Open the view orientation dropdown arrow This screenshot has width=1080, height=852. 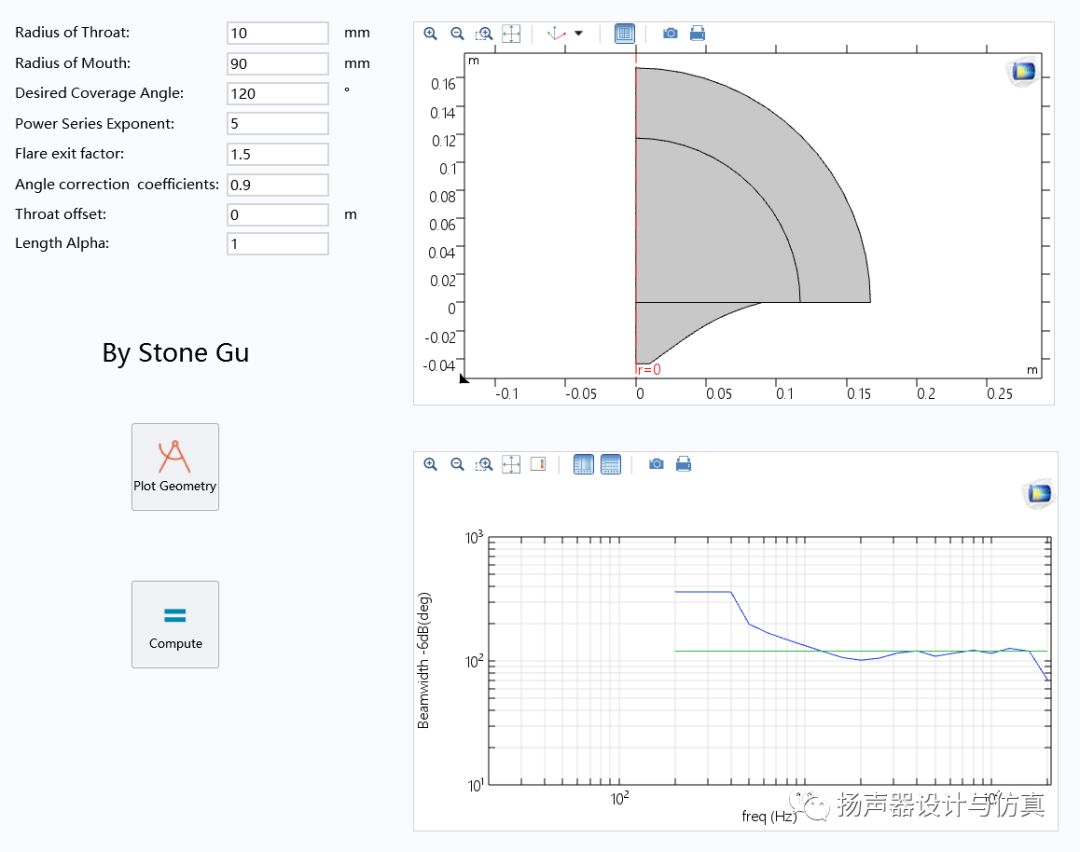pyautogui.click(x=578, y=33)
